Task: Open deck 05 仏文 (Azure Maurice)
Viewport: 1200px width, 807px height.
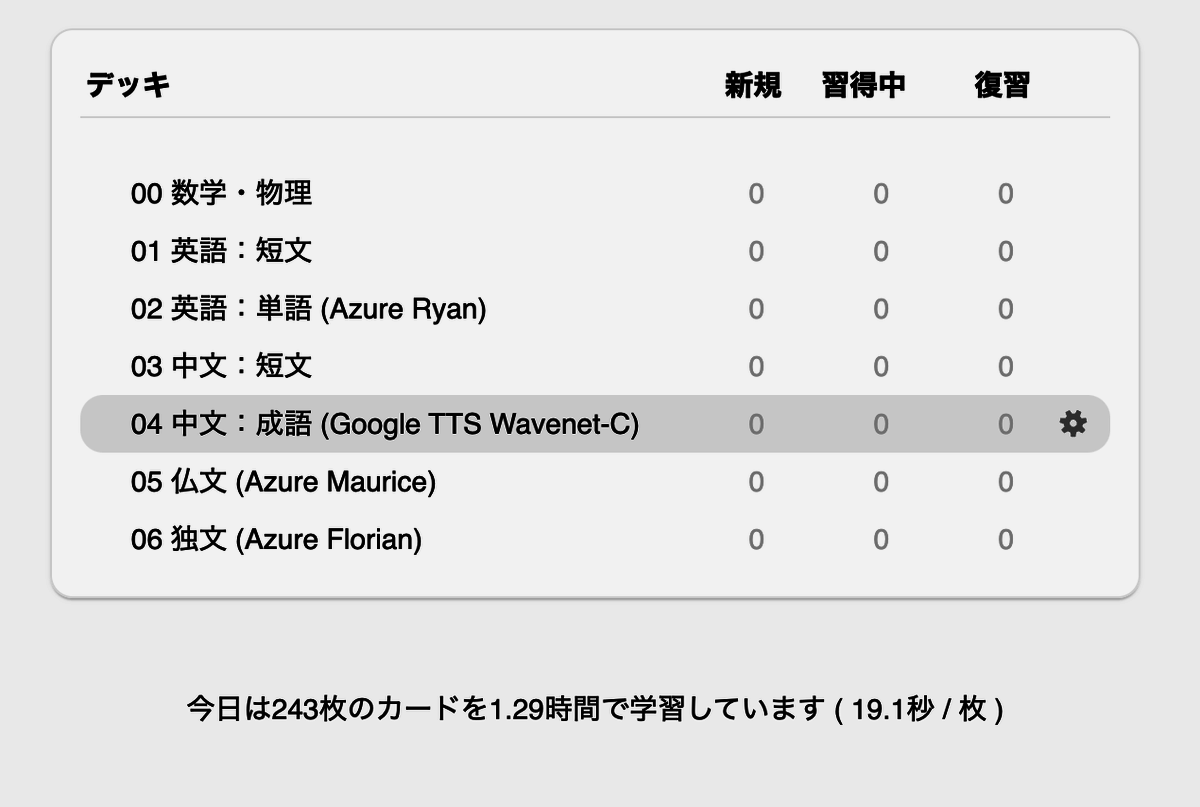Action: [x=283, y=482]
